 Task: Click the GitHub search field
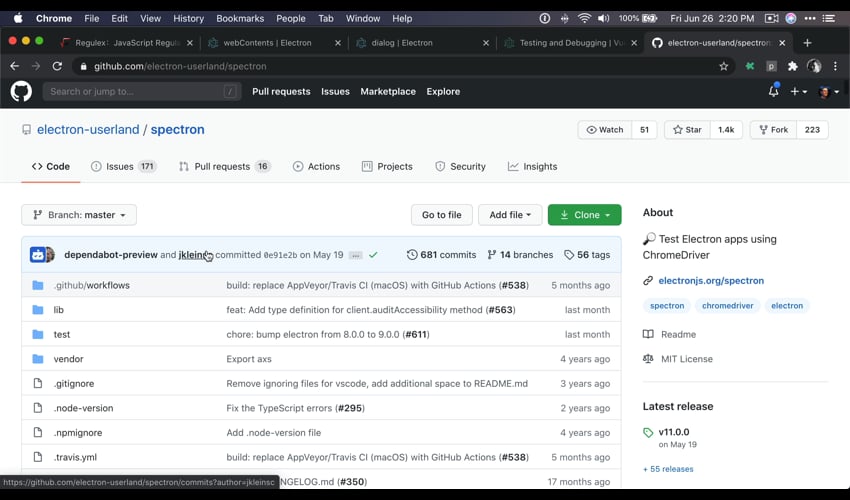click(142, 92)
